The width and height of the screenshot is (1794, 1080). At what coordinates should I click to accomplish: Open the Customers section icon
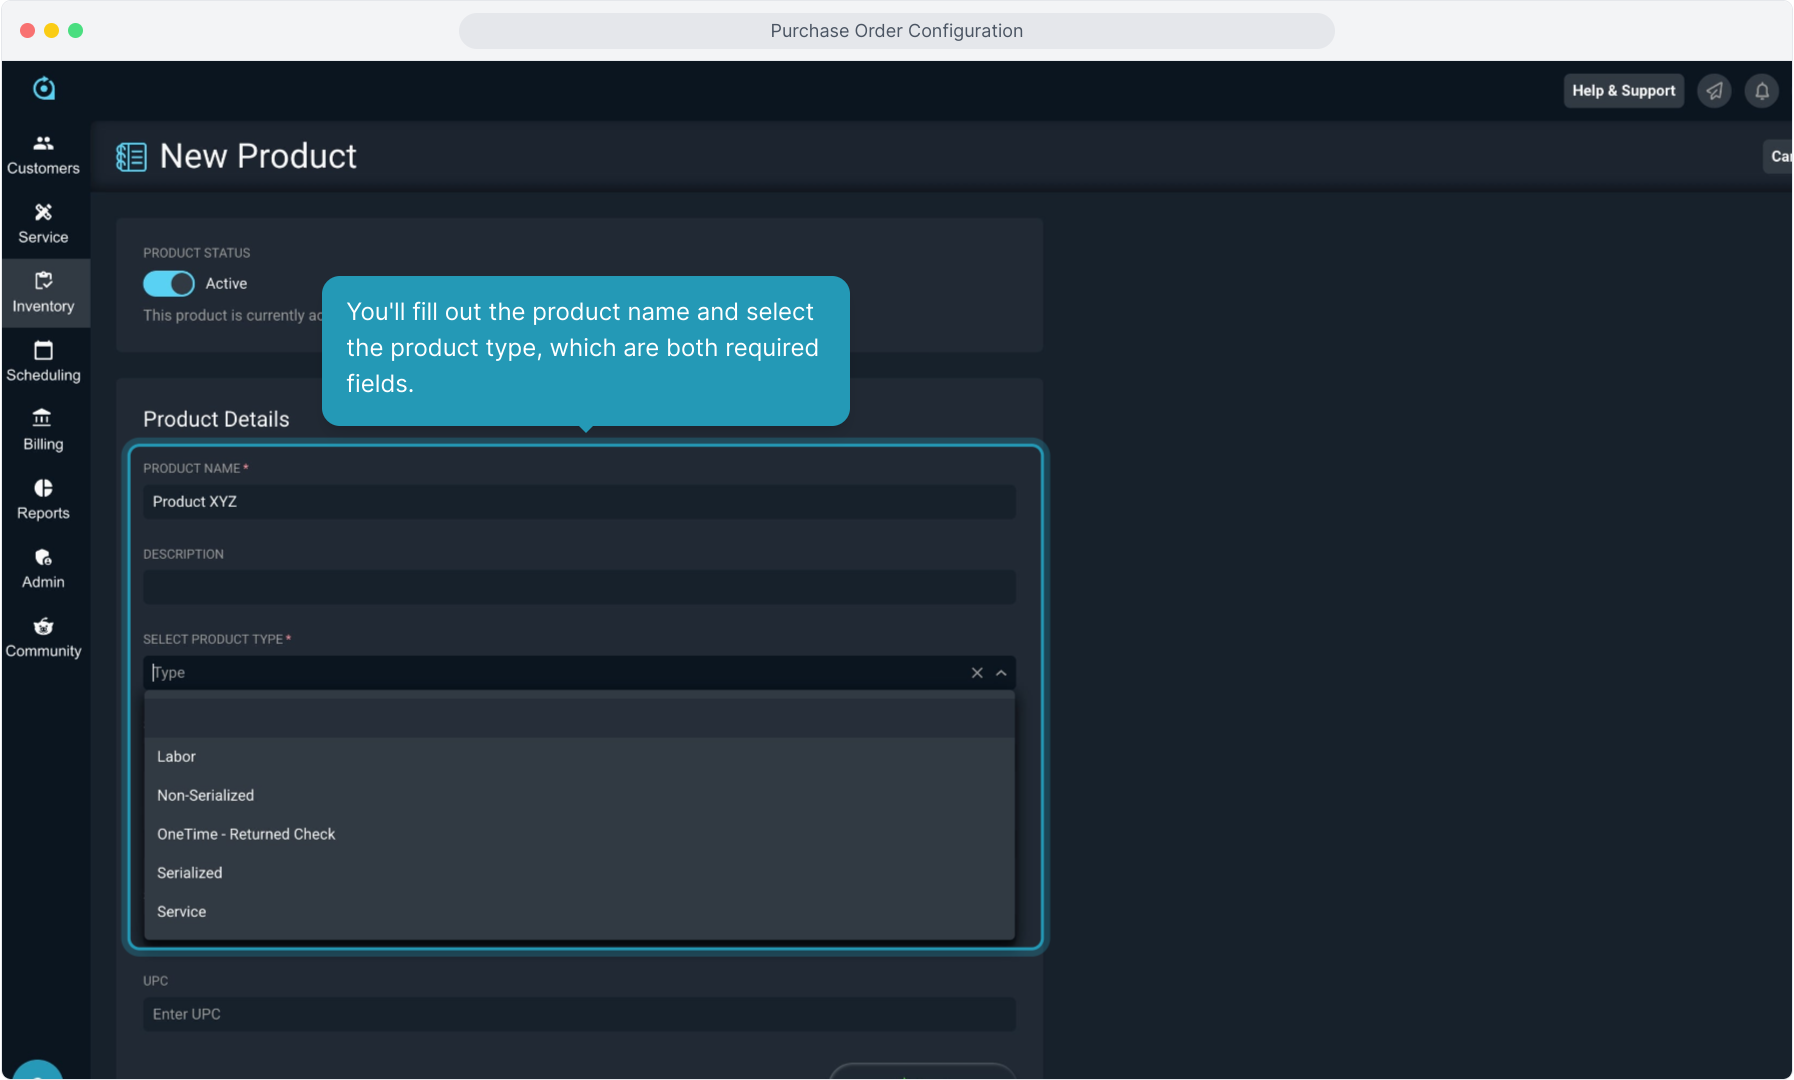(x=43, y=144)
